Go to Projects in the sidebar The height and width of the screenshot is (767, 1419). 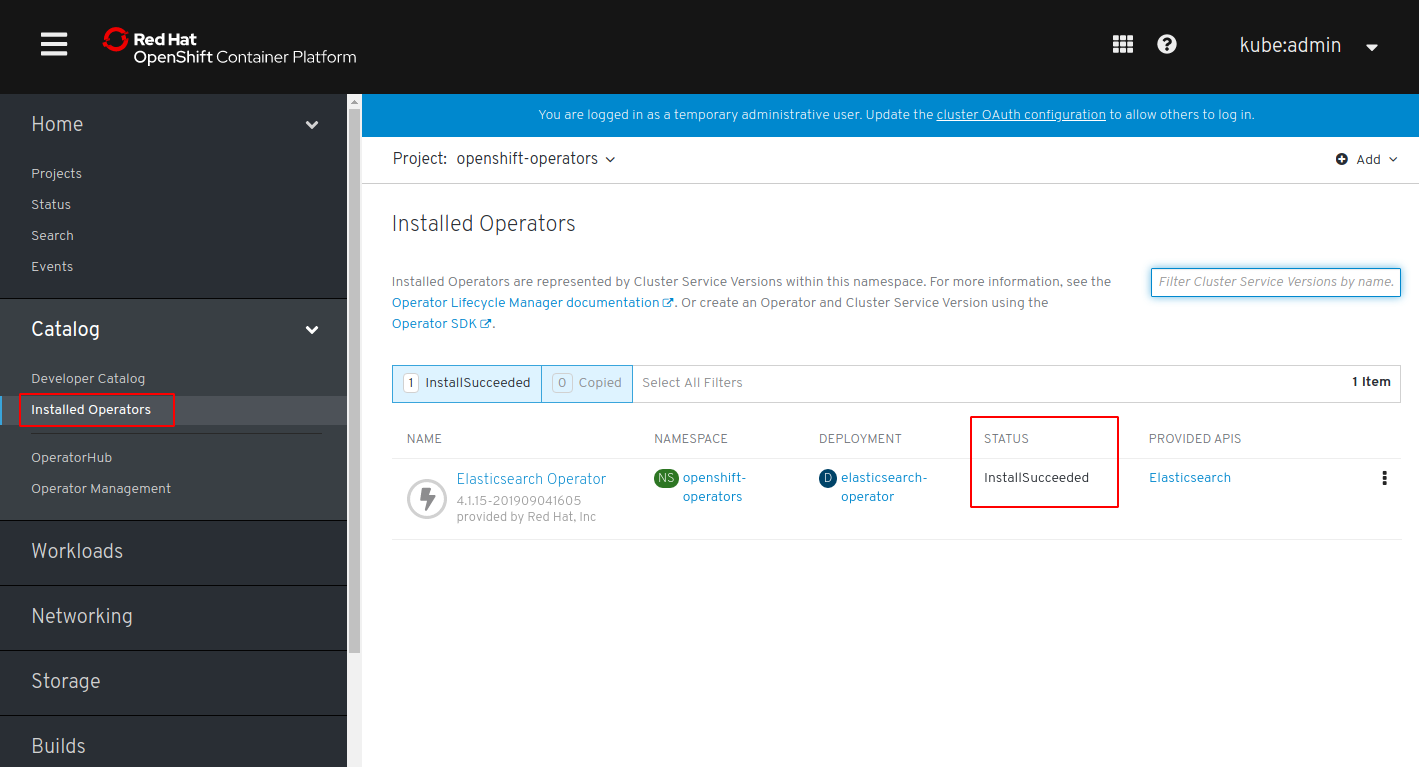point(56,173)
